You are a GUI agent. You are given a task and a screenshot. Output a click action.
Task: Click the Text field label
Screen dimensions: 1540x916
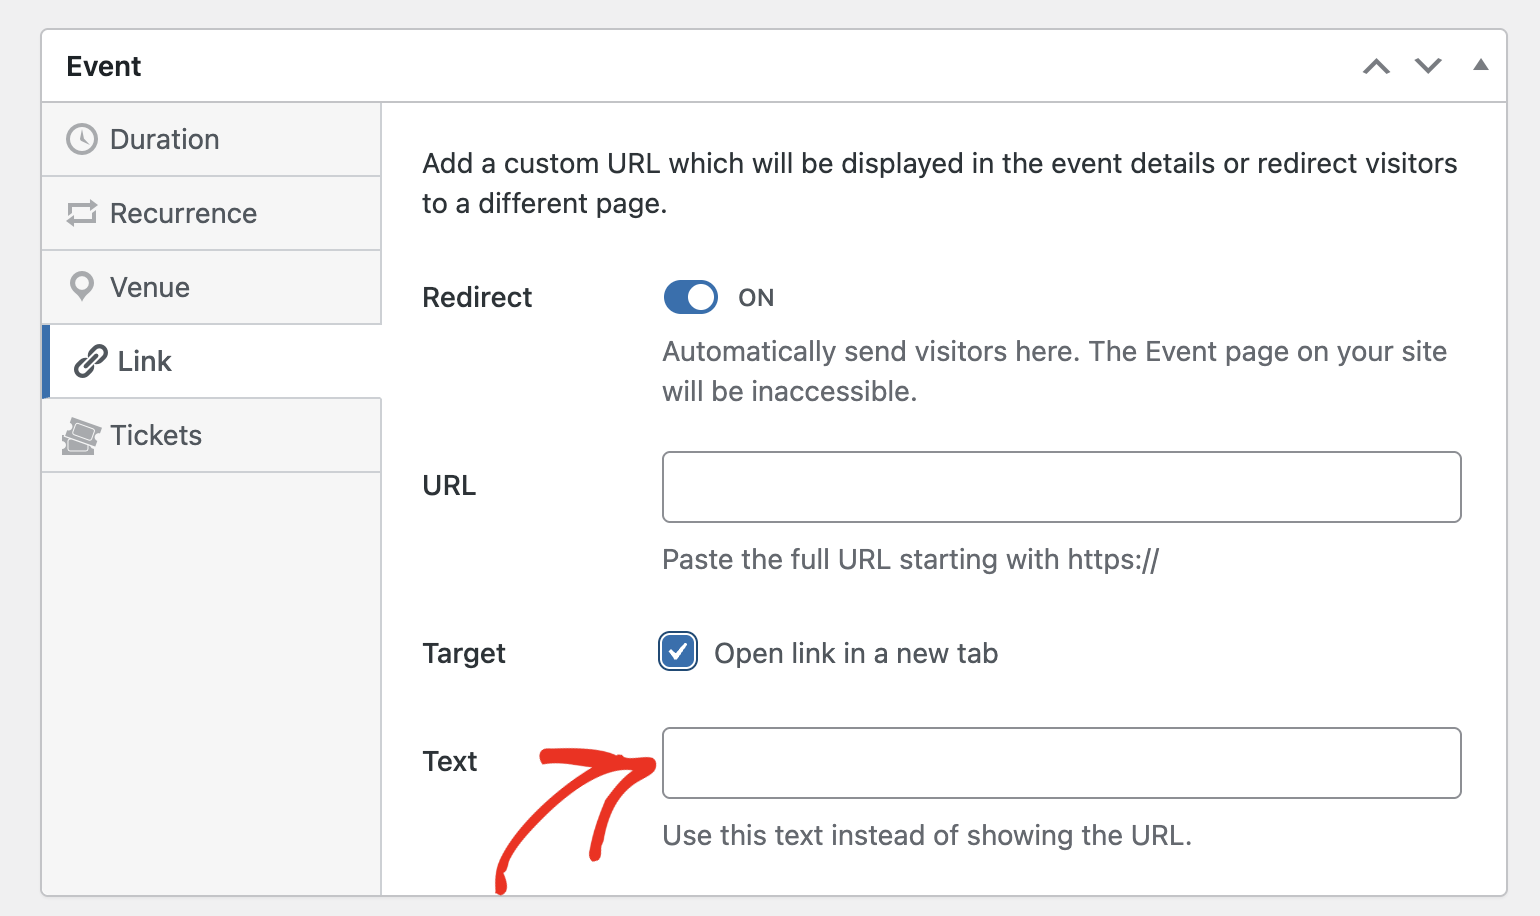[450, 761]
